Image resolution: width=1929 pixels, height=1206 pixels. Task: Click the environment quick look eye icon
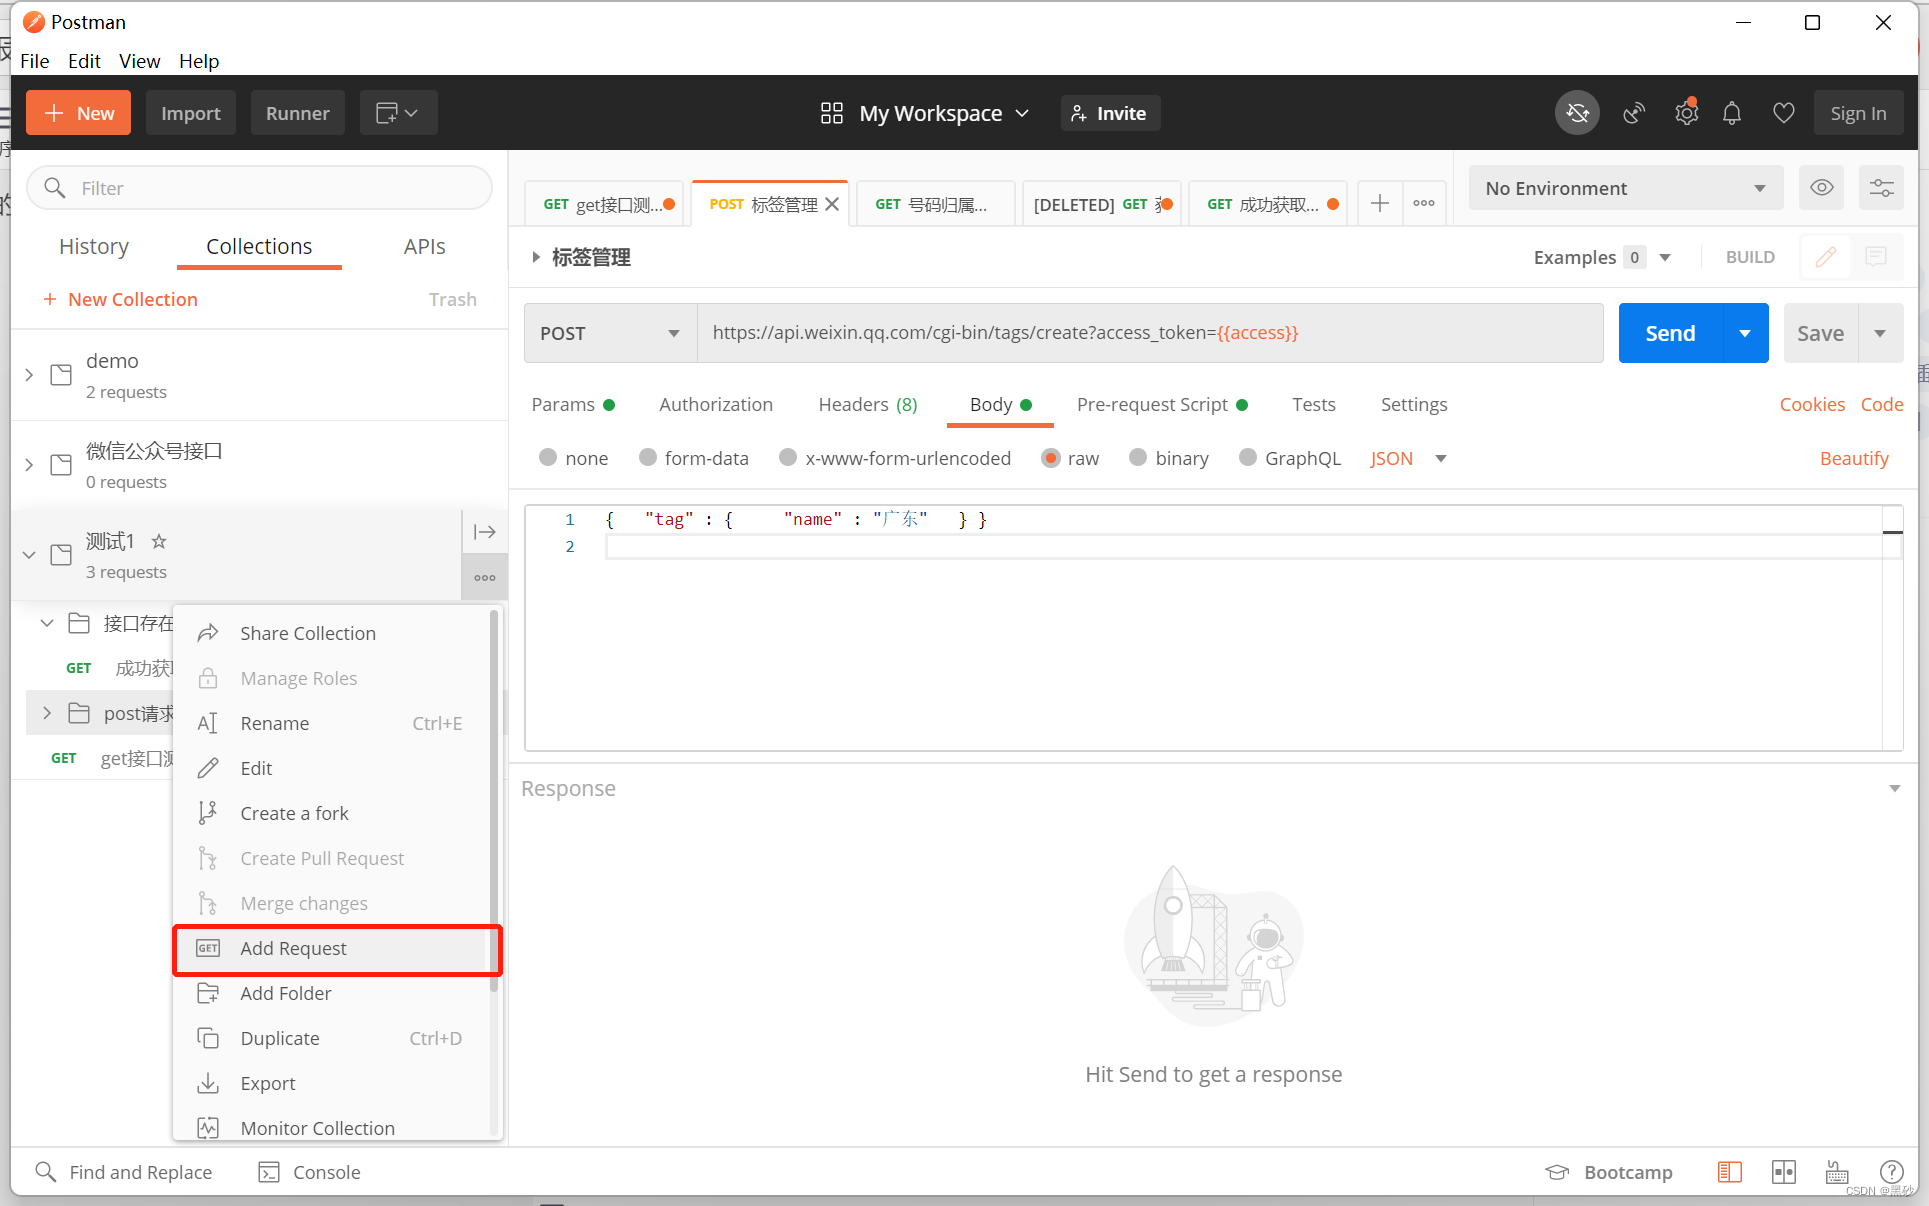[x=1821, y=188]
